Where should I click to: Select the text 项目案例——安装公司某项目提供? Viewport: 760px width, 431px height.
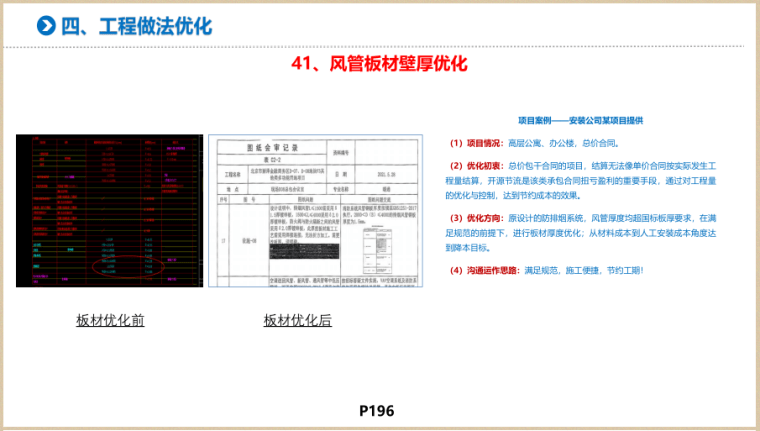[580, 120]
